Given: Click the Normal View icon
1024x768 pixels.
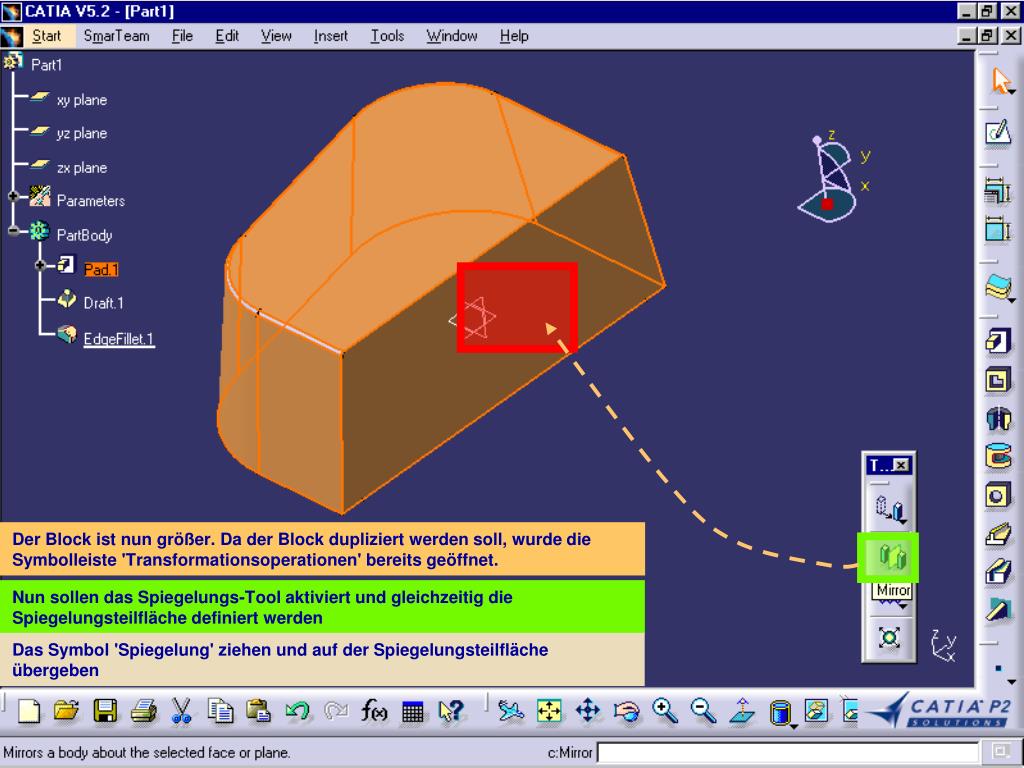Looking at the screenshot, I should (742, 711).
